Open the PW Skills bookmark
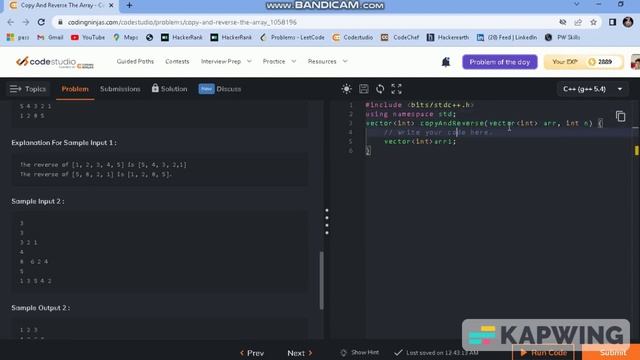The image size is (640, 360). coord(562,37)
